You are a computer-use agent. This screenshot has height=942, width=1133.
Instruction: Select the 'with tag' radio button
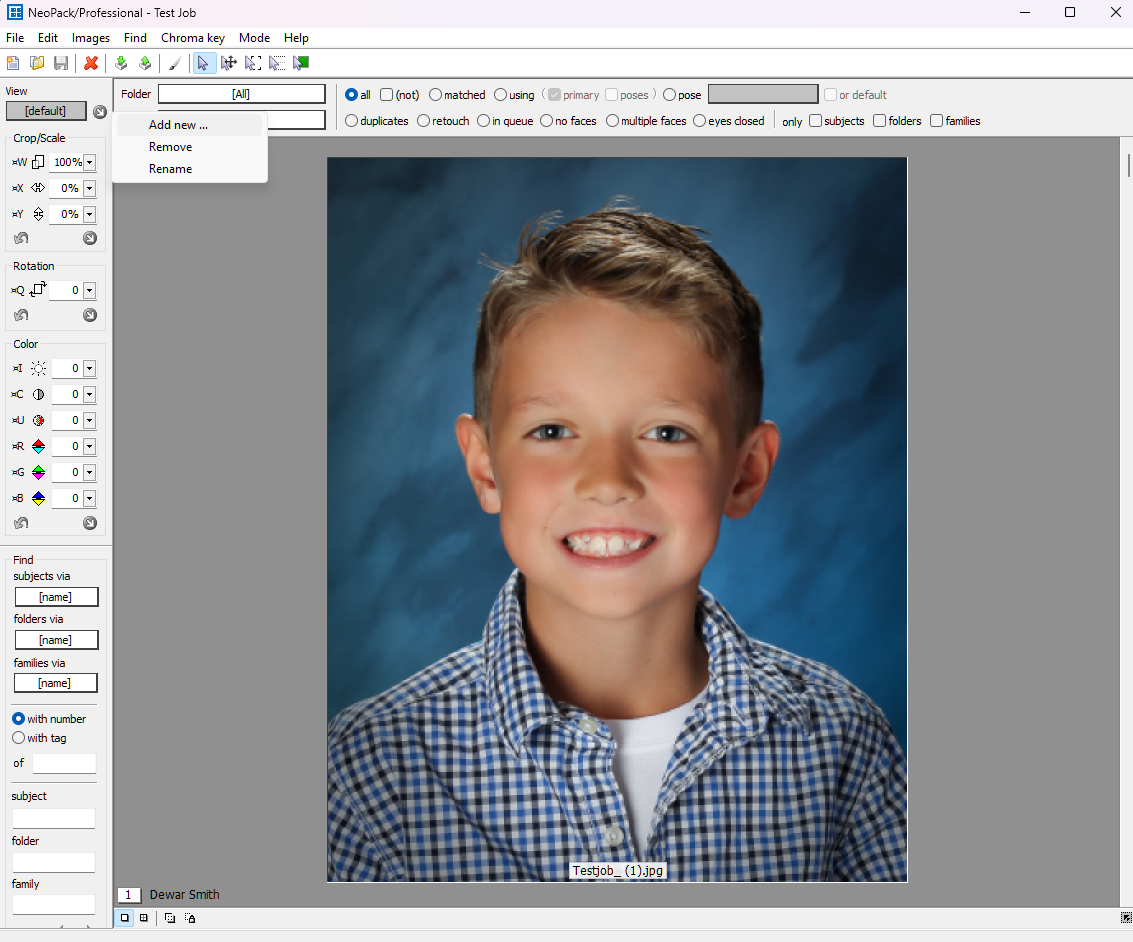[x=19, y=738]
